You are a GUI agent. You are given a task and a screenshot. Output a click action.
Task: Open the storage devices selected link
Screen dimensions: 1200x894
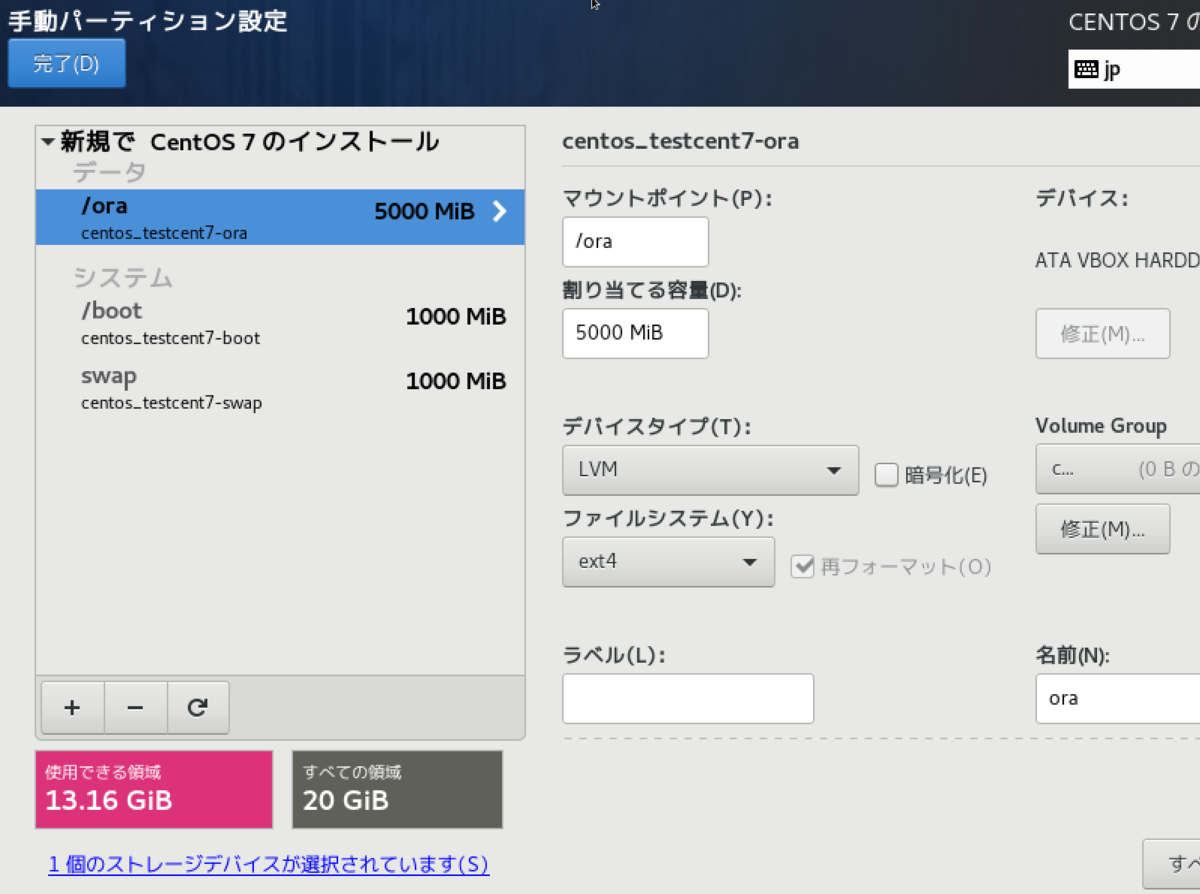269,864
